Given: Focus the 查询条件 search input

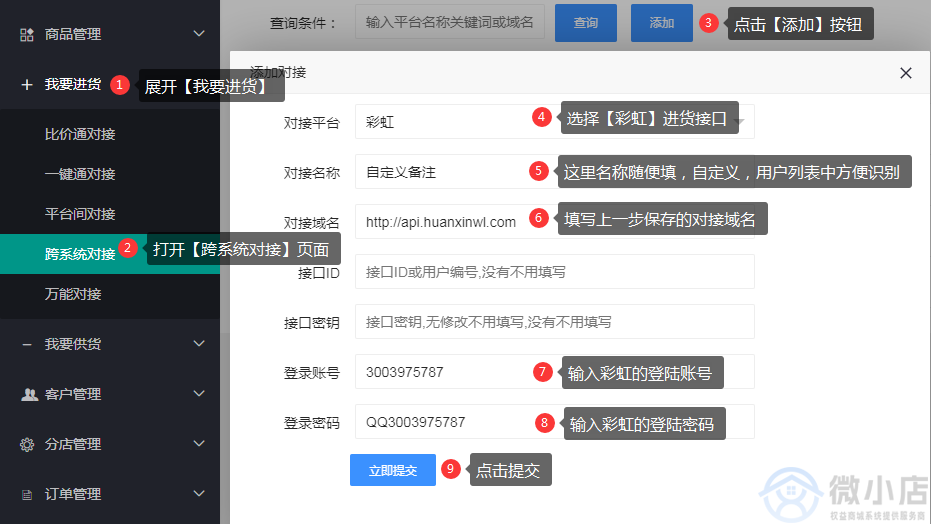Looking at the screenshot, I should point(449,22).
